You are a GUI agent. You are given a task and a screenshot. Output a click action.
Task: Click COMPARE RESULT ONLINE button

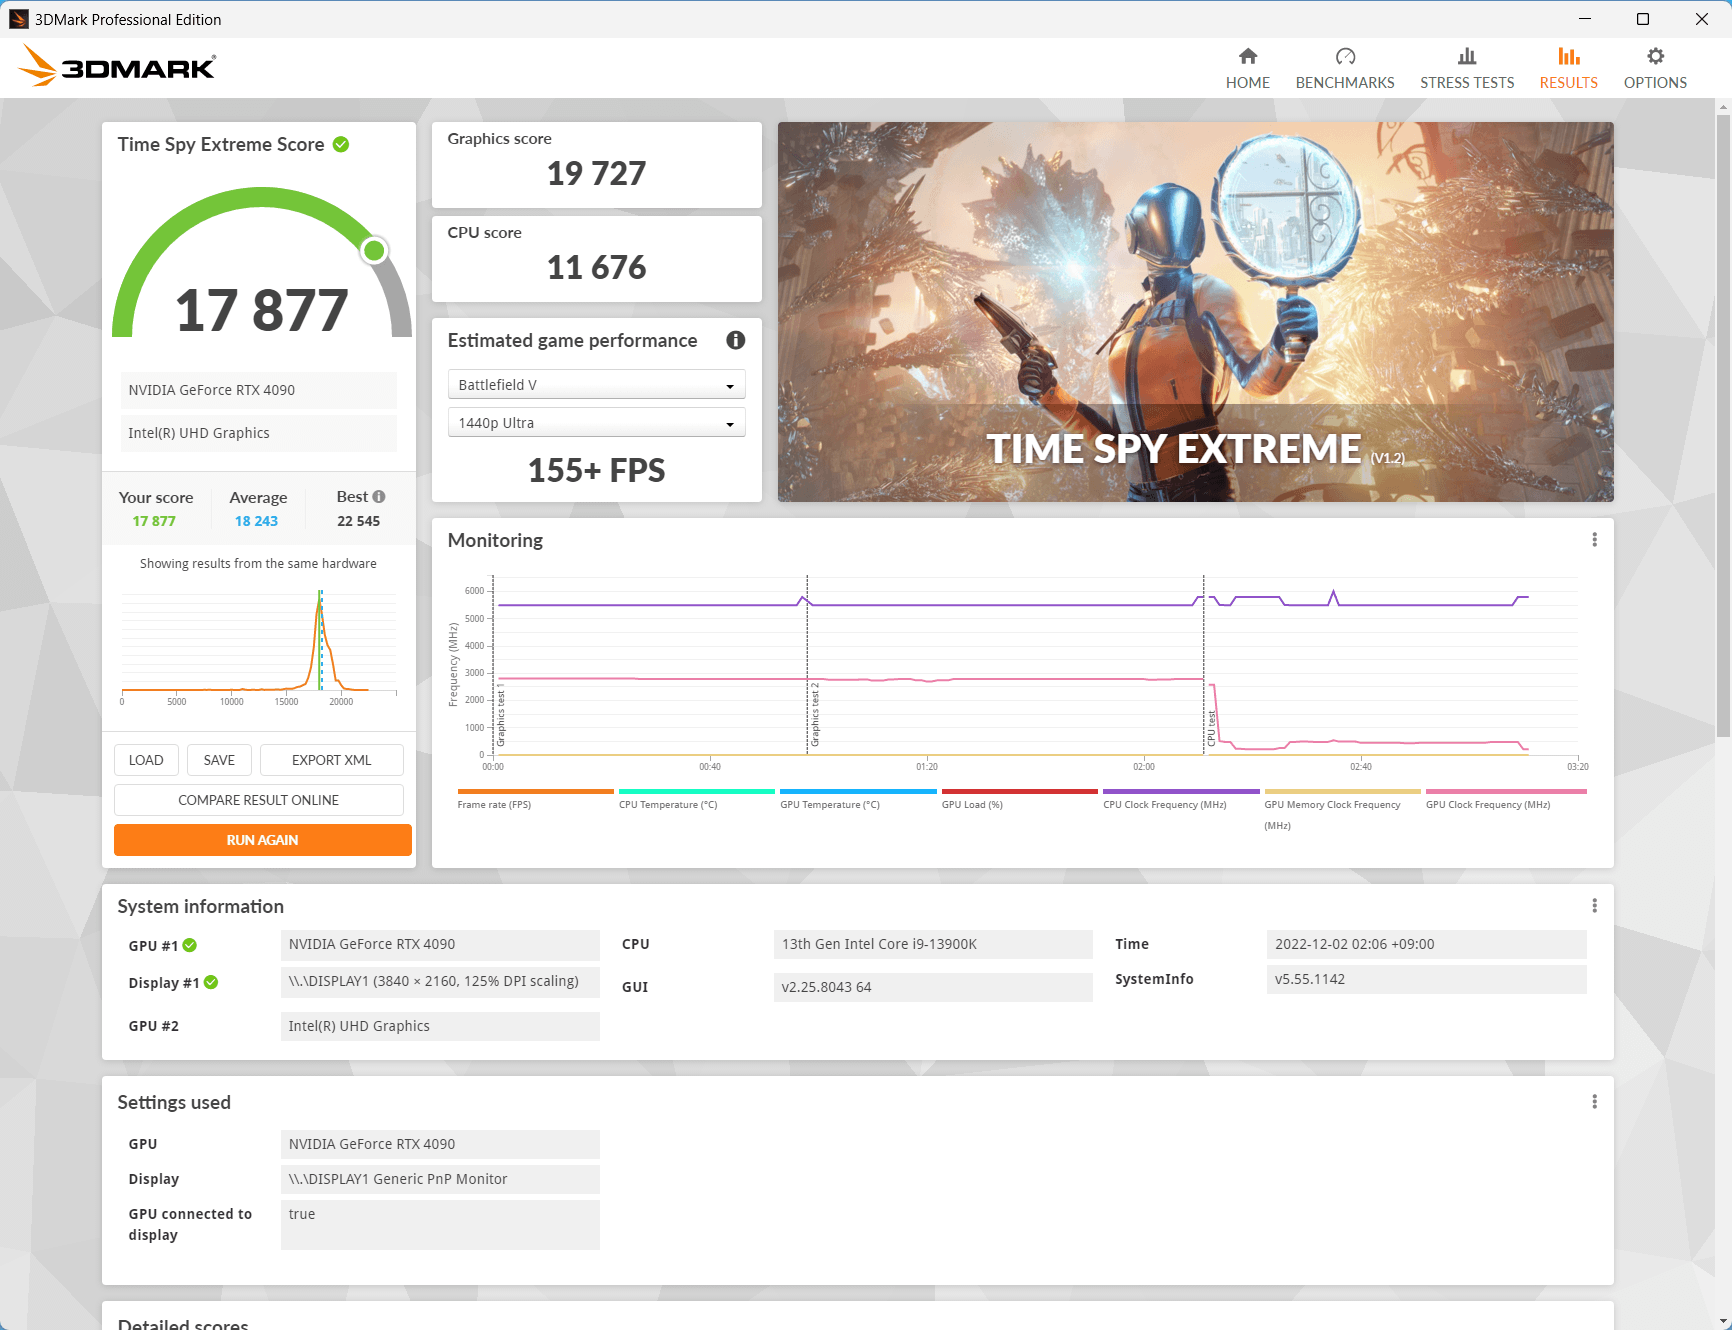(x=258, y=800)
